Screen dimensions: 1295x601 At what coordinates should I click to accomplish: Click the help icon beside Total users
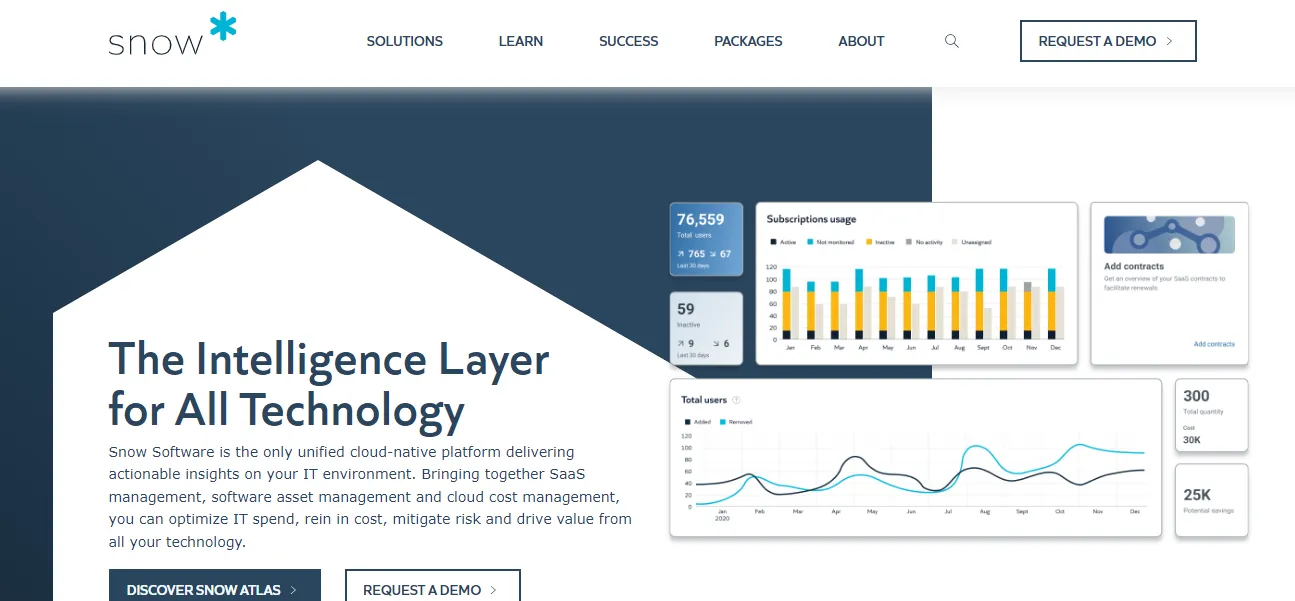click(x=736, y=400)
